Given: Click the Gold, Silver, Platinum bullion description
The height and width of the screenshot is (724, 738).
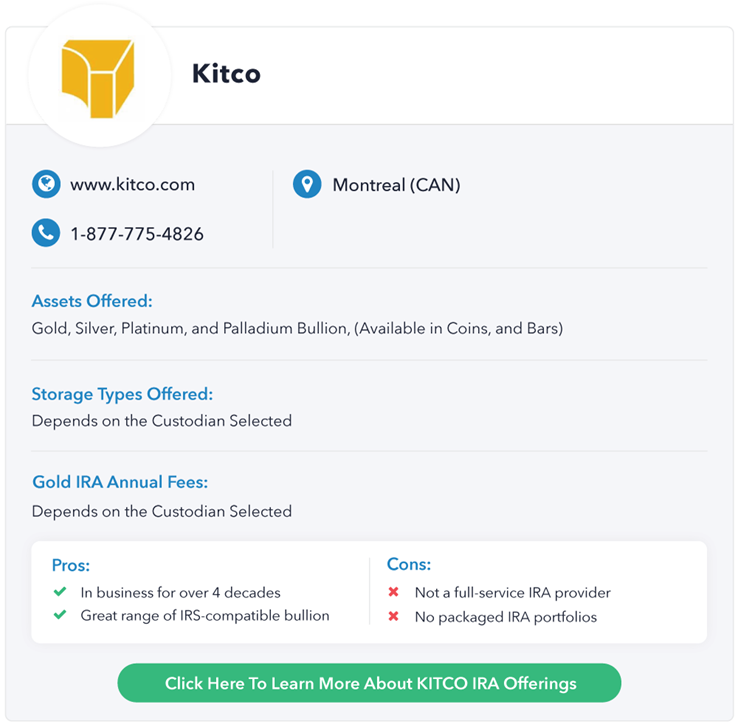Looking at the screenshot, I should (x=297, y=328).
